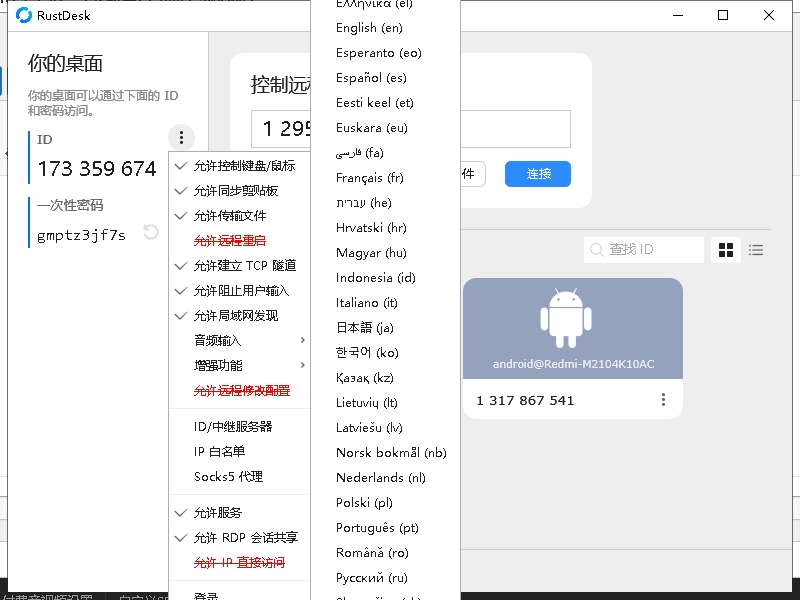
Task: Open options for the android Redmi card
Action: (663, 399)
